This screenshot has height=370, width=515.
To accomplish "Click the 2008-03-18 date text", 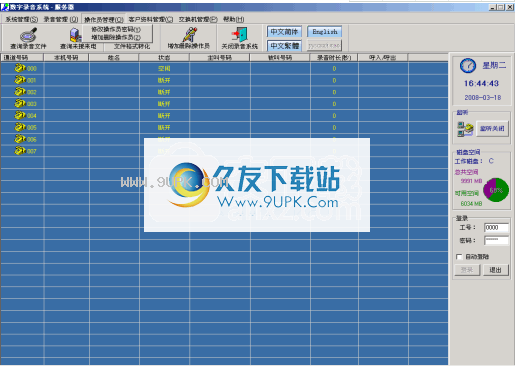I will (483, 98).
